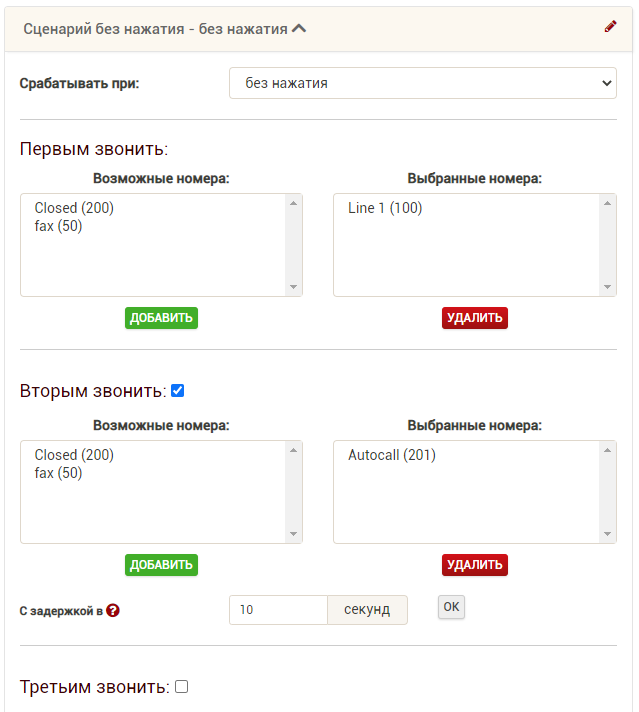Click 'УДАЛИТЬ' button under Вторым звонить
The height and width of the screenshot is (712, 639).
(x=475, y=565)
